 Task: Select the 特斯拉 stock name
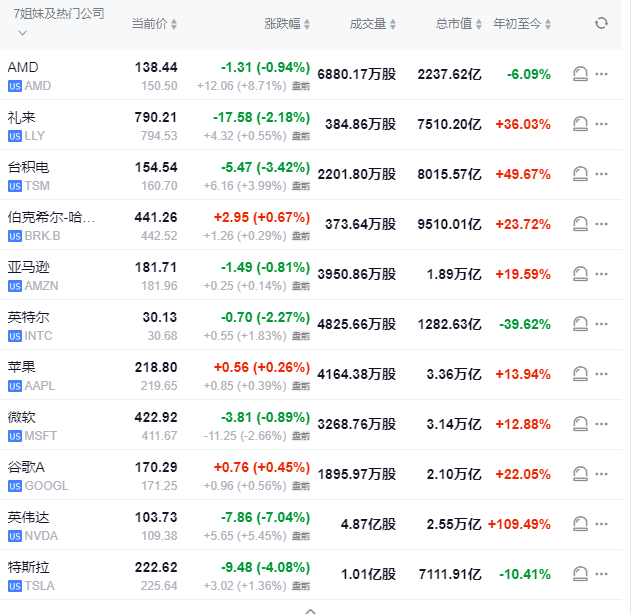pyautogui.click(x=28, y=567)
